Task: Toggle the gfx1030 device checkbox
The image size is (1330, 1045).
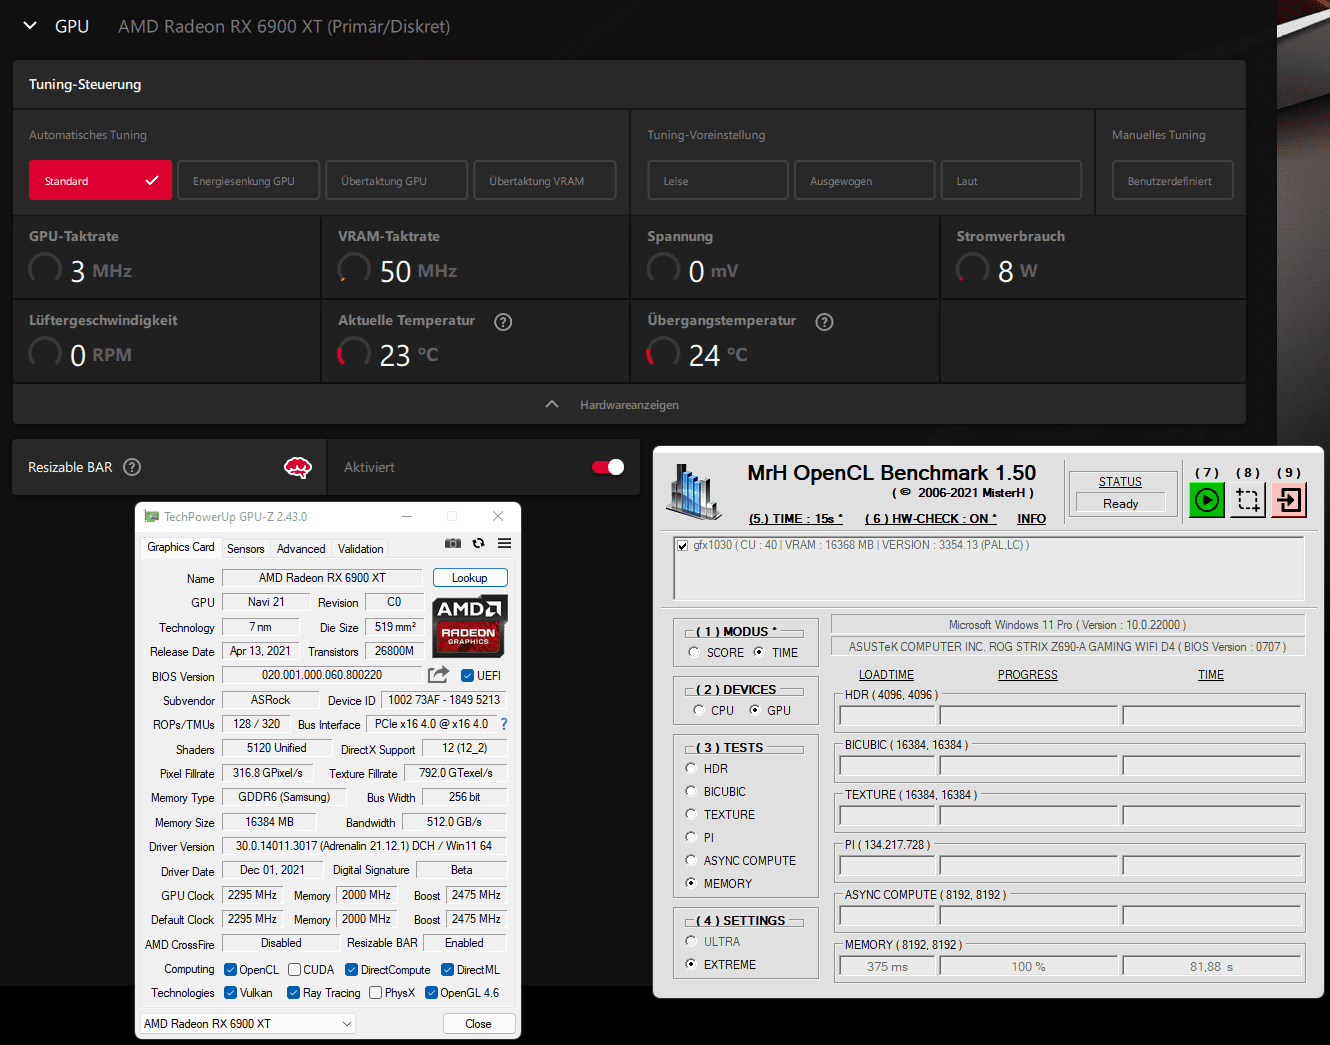Action: click(x=682, y=546)
